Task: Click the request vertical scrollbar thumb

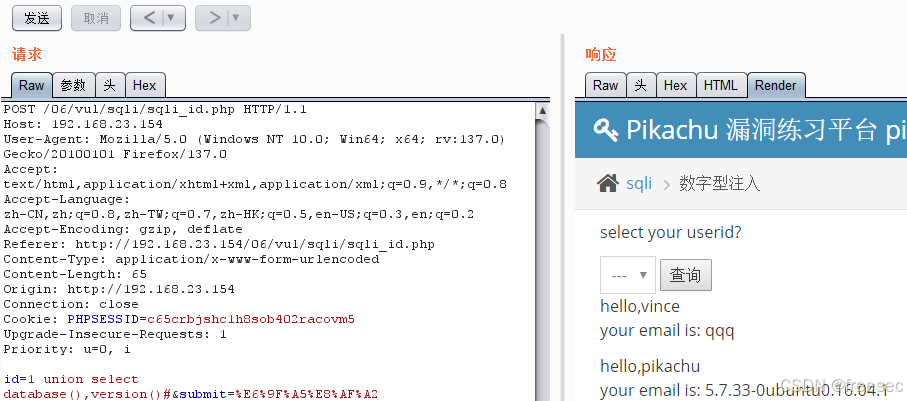Action: point(542,260)
